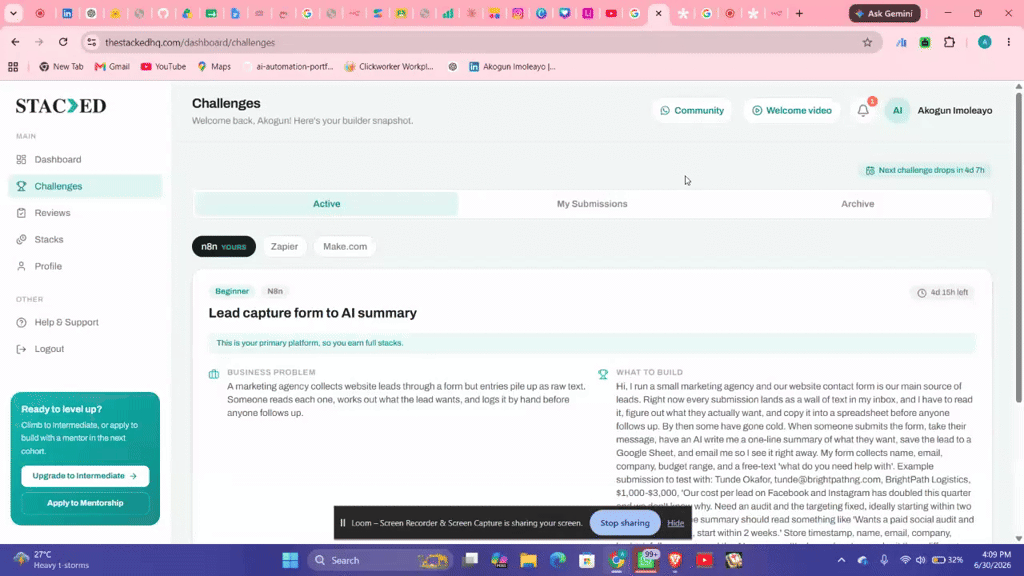
Task: Click the Beginner difficulty tag
Action: point(232,291)
